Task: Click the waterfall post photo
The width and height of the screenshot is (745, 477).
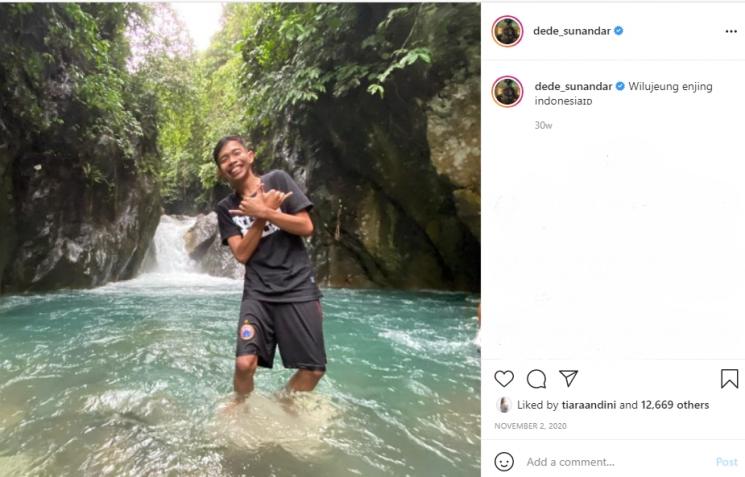Action: [x=240, y=238]
